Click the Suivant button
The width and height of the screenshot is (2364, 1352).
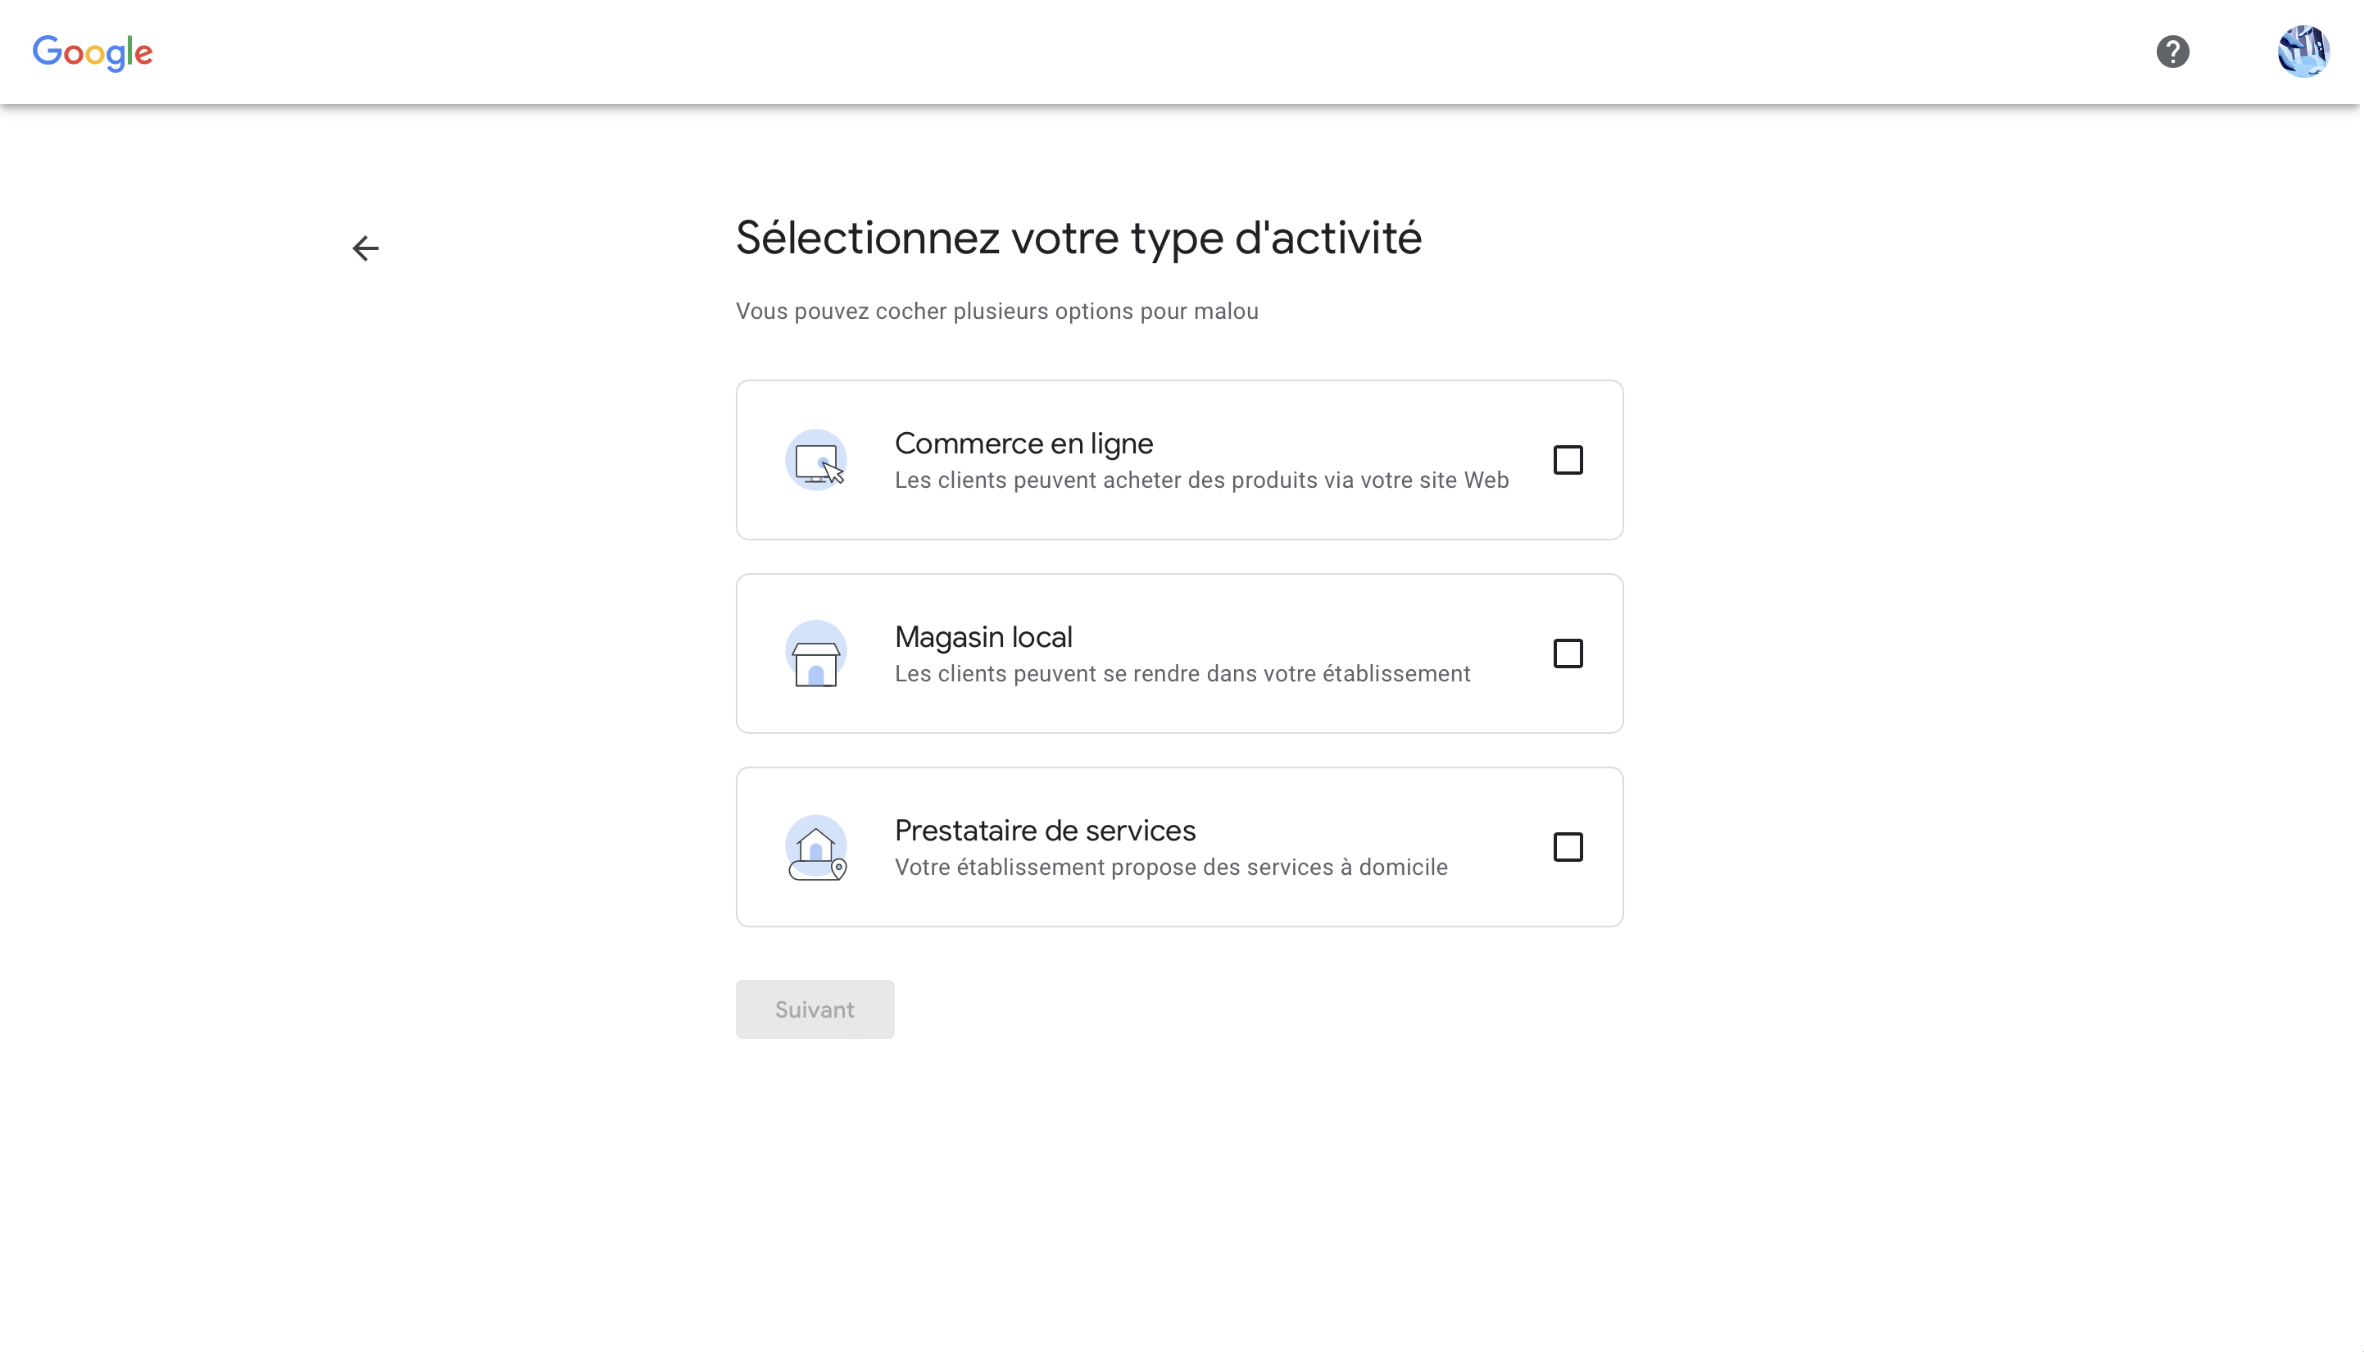pyautogui.click(x=815, y=1010)
